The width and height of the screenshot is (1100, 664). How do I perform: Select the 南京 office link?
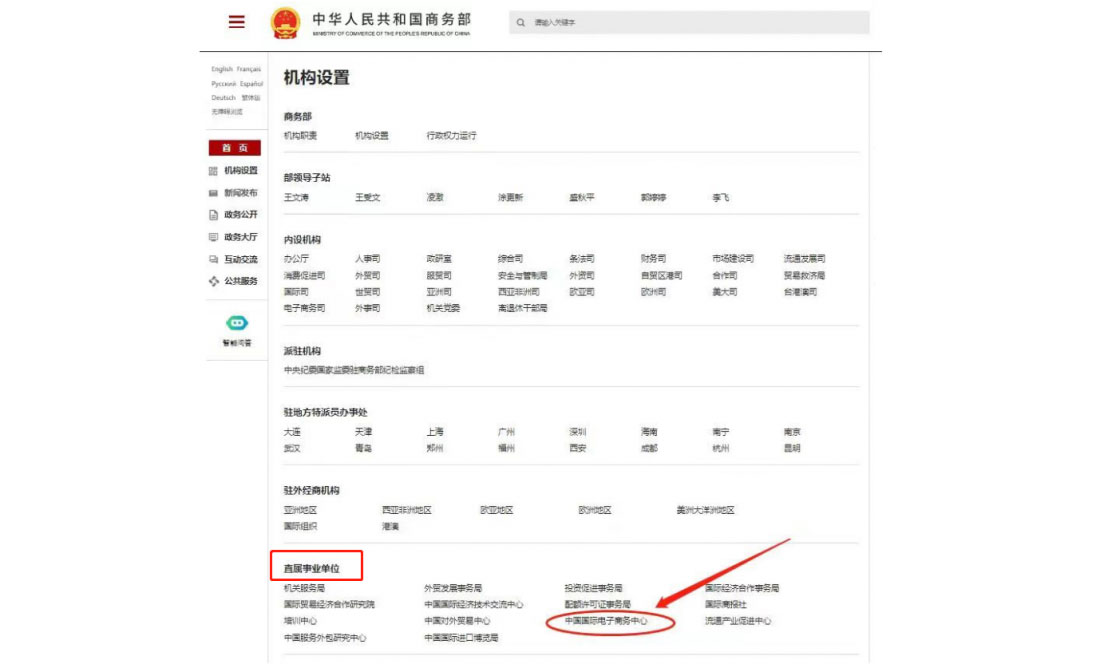(x=792, y=432)
